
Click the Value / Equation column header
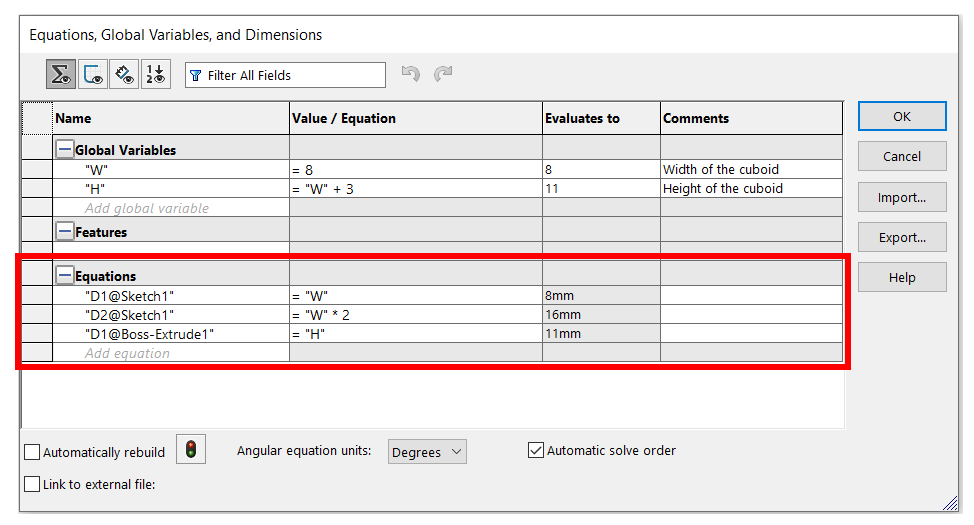[416, 118]
